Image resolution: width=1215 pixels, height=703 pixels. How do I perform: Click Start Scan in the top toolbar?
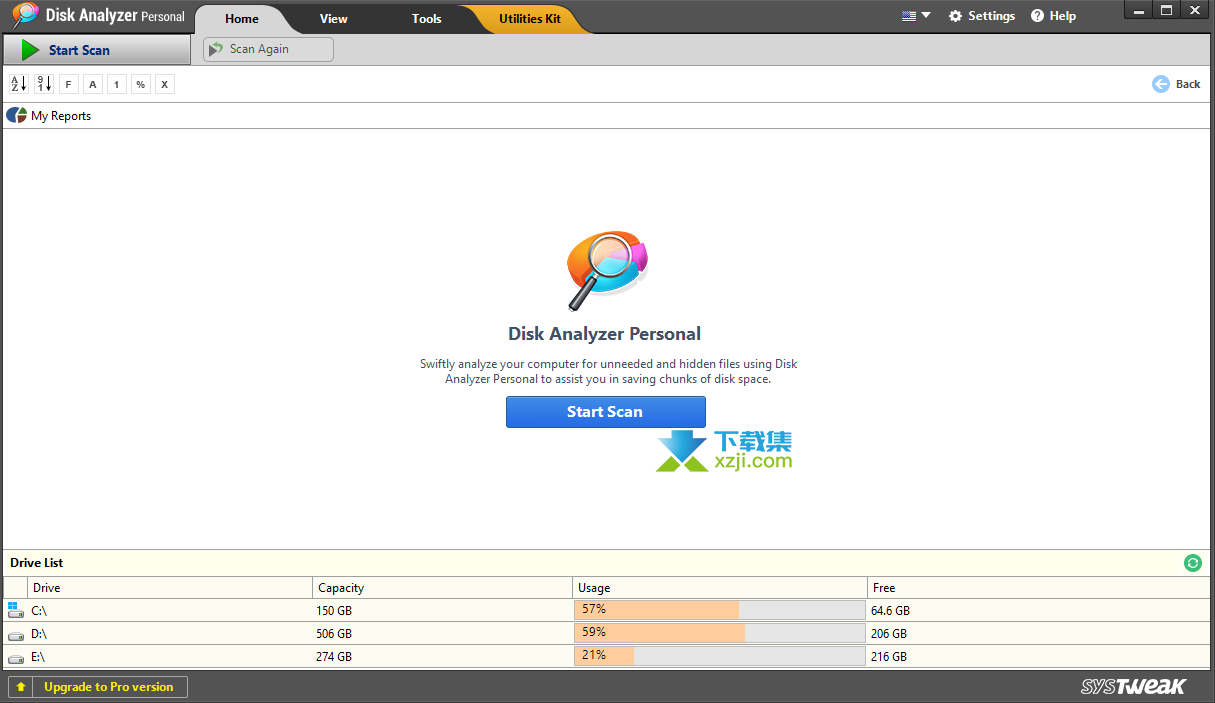click(x=96, y=50)
